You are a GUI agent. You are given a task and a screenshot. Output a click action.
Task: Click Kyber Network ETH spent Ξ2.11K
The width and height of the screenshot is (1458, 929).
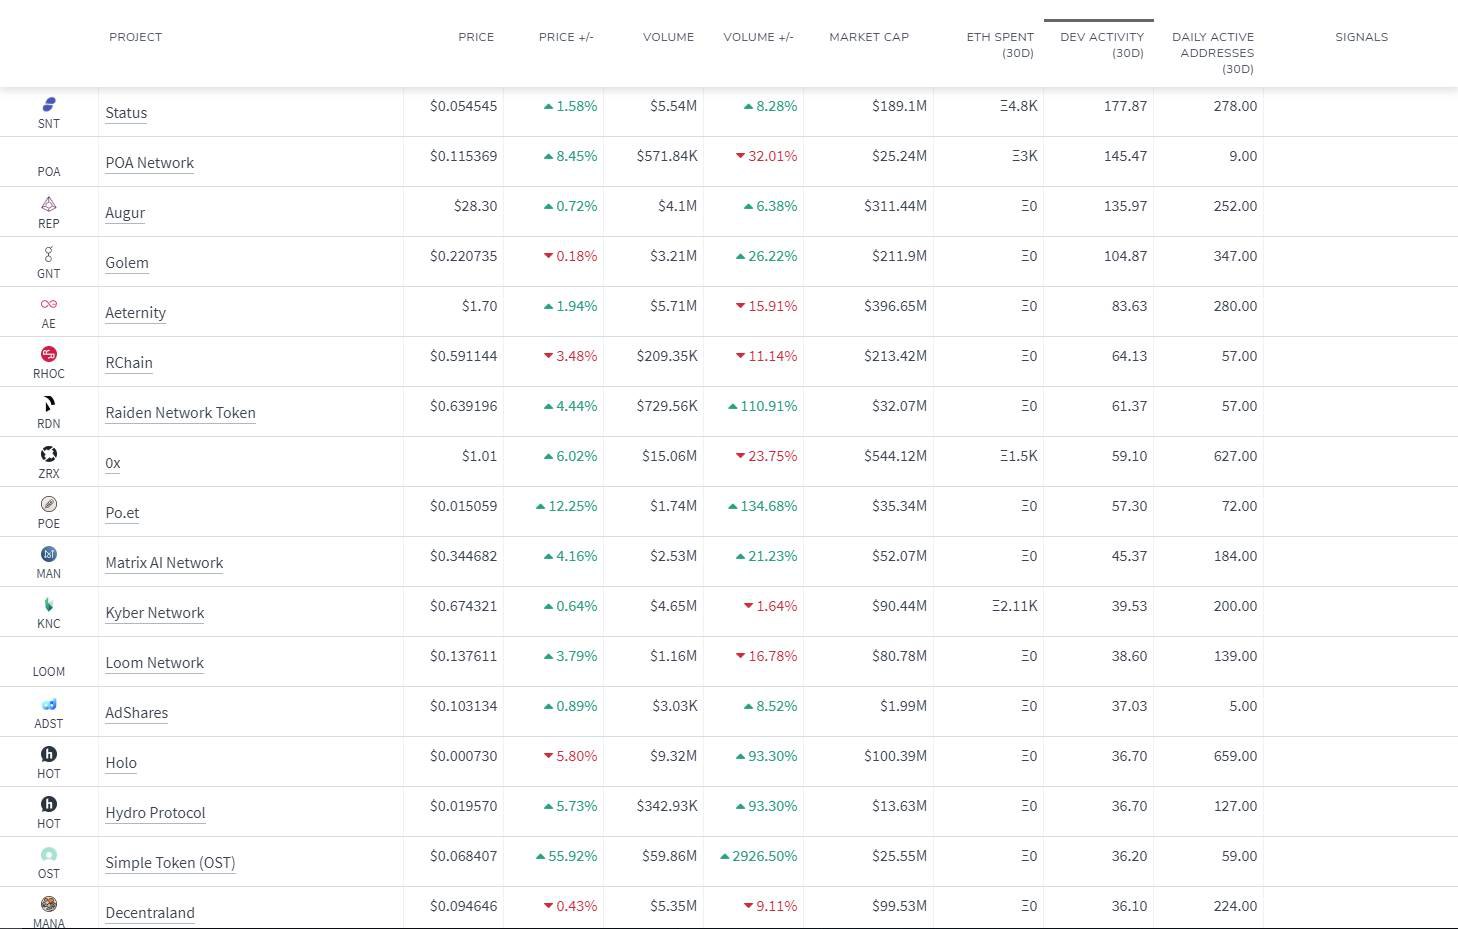[1014, 606]
